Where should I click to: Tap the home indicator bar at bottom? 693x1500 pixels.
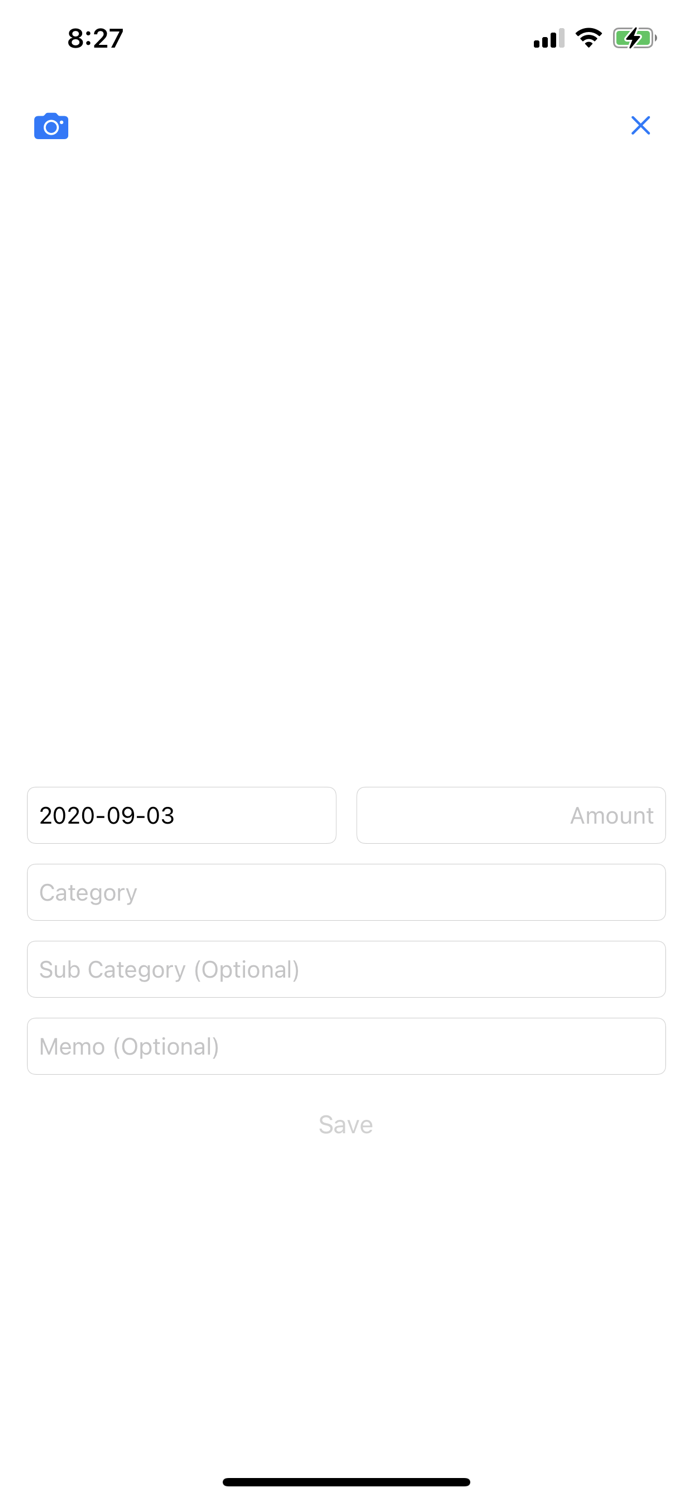pos(346,1481)
